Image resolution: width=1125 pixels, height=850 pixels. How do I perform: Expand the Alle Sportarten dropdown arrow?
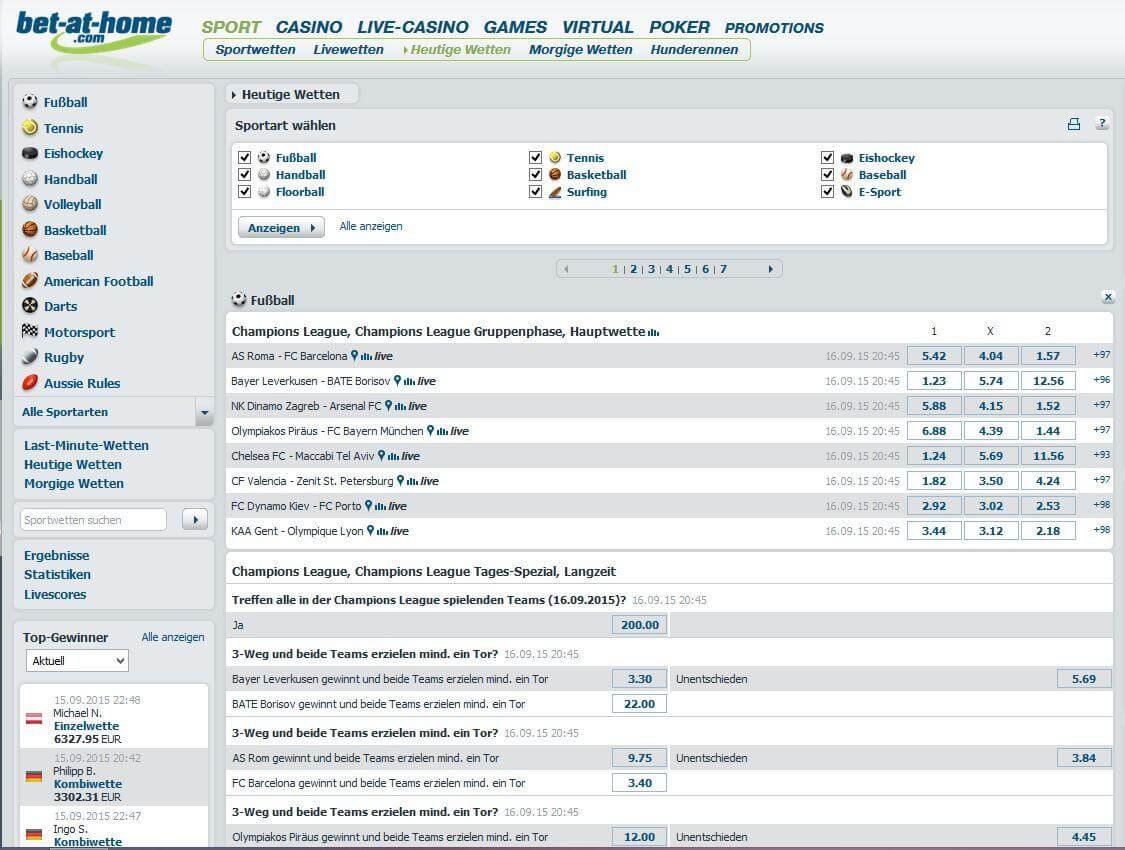tap(204, 412)
